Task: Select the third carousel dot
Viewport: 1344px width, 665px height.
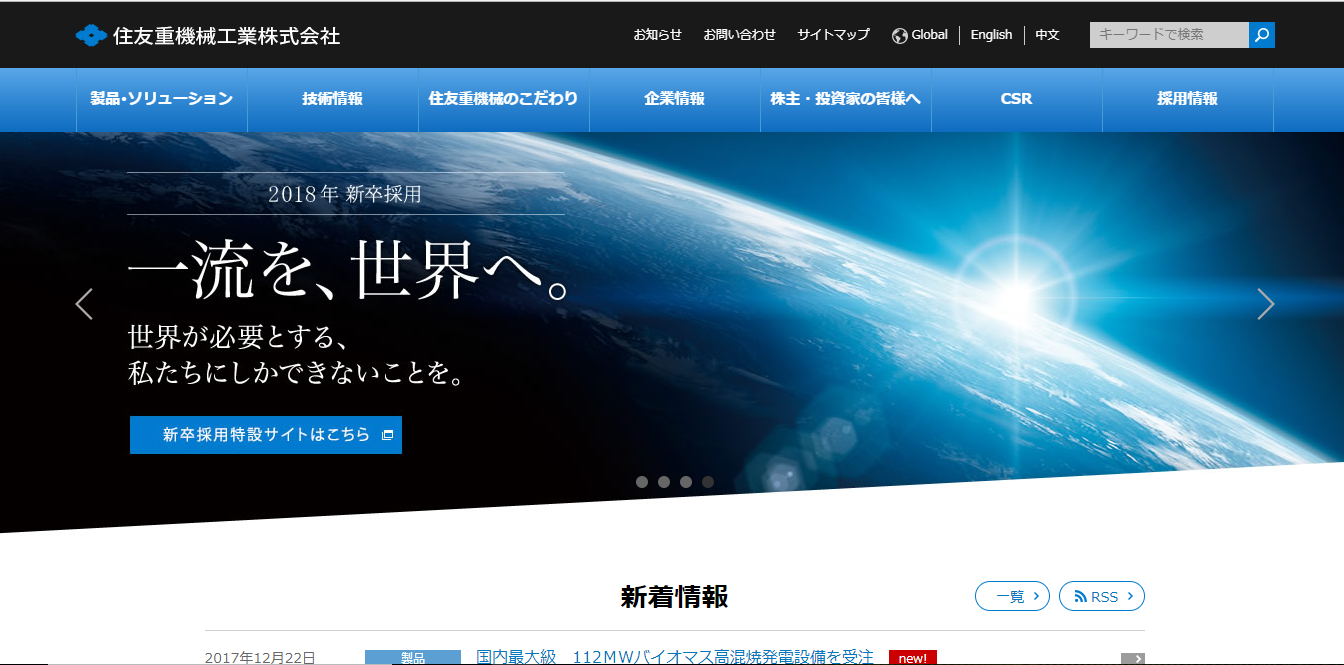Action: [x=686, y=482]
